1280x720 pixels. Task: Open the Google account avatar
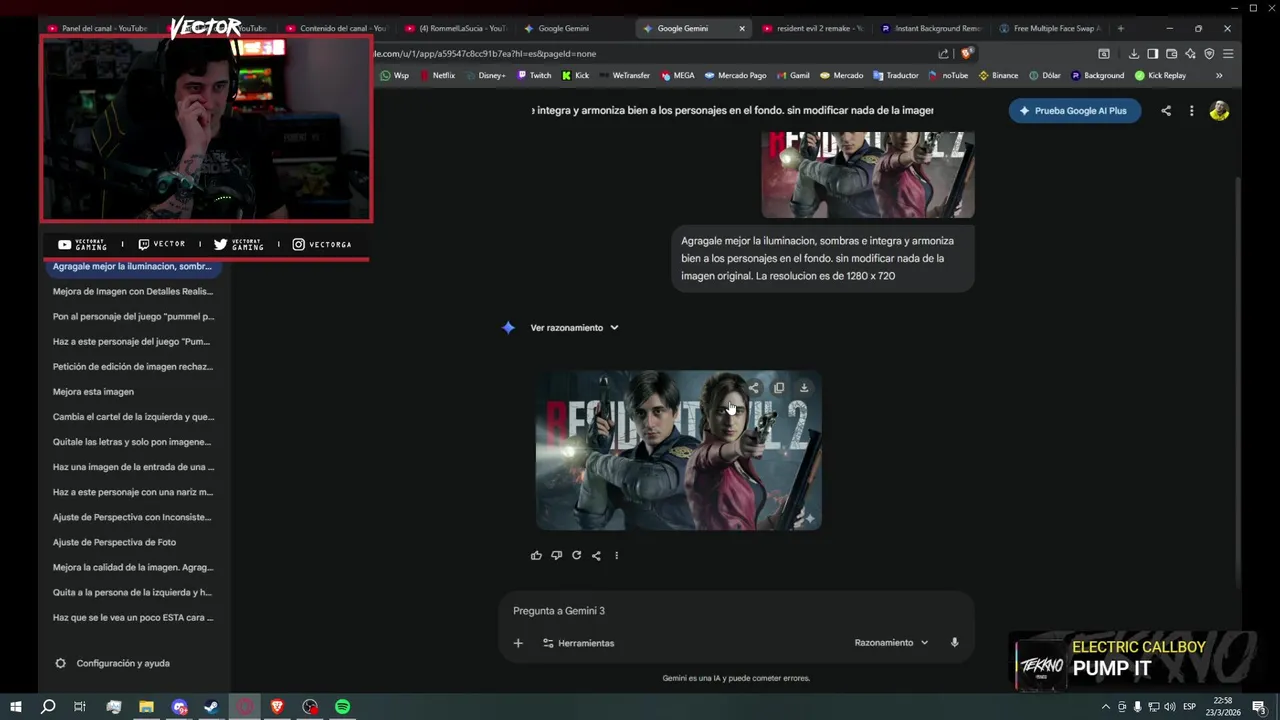coord(1219,111)
